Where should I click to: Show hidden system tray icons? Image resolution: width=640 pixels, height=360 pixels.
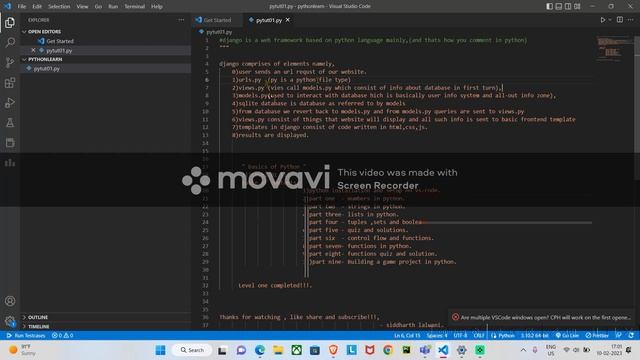(x=523, y=350)
